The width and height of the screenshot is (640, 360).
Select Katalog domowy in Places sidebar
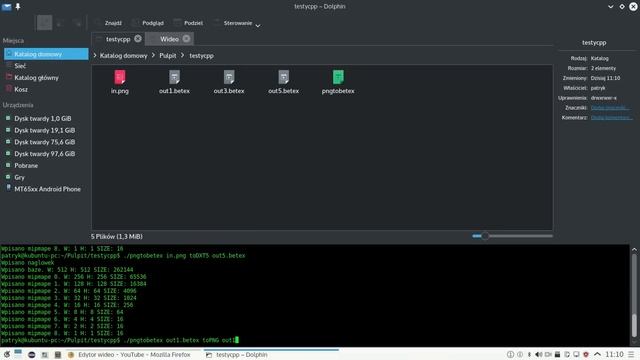(46, 54)
